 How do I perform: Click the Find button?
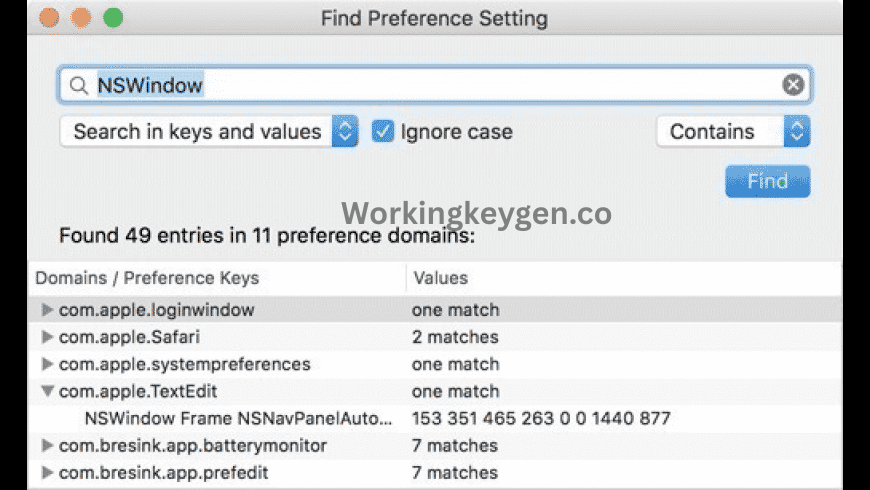[x=767, y=181]
